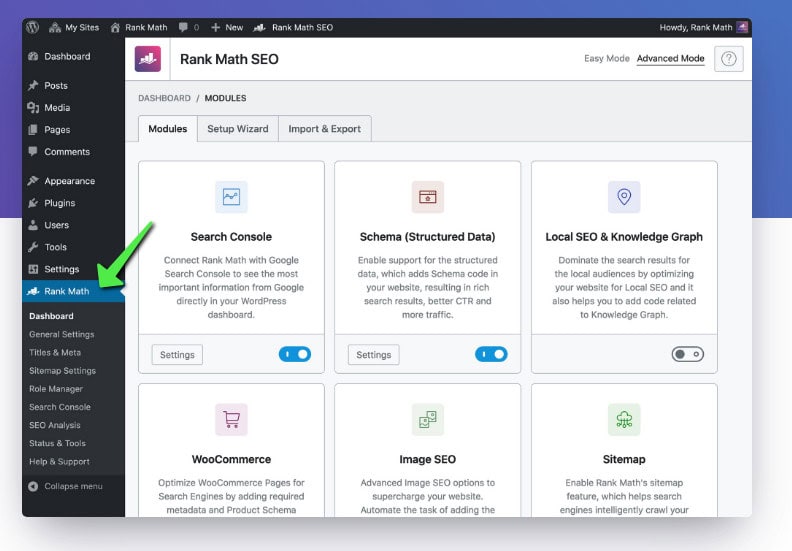Click the Search Console module chart icon
Viewport: 792px width, 551px height.
click(231, 197)
